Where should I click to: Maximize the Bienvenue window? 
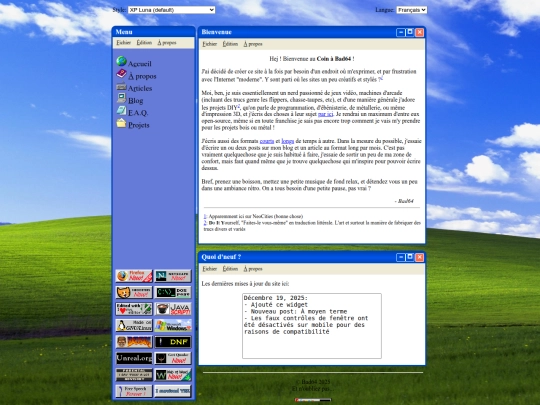click(x=410, y=32)
